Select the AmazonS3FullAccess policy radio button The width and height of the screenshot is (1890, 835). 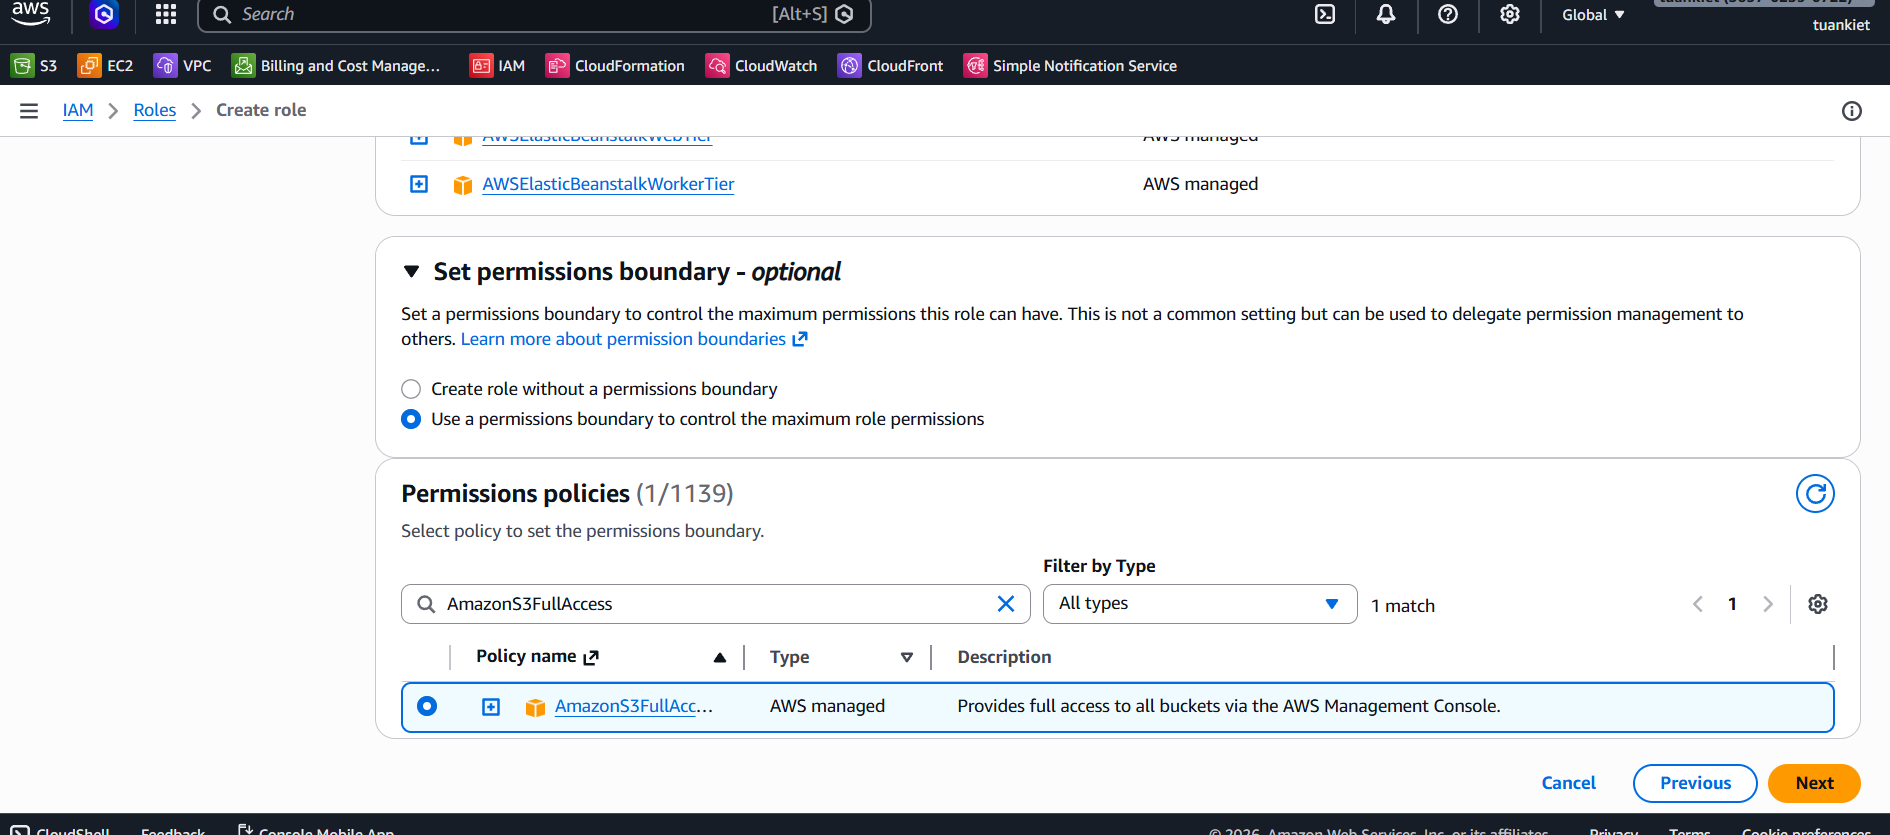[x=427, y=706]
